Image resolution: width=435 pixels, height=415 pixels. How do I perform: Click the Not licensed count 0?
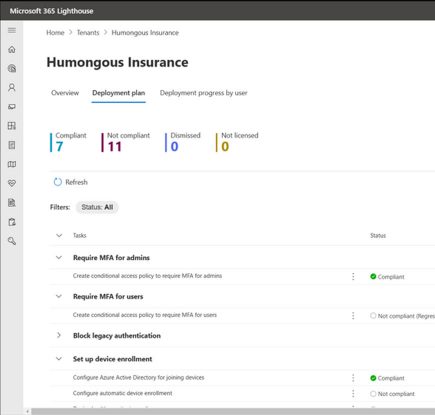point(225,146)
